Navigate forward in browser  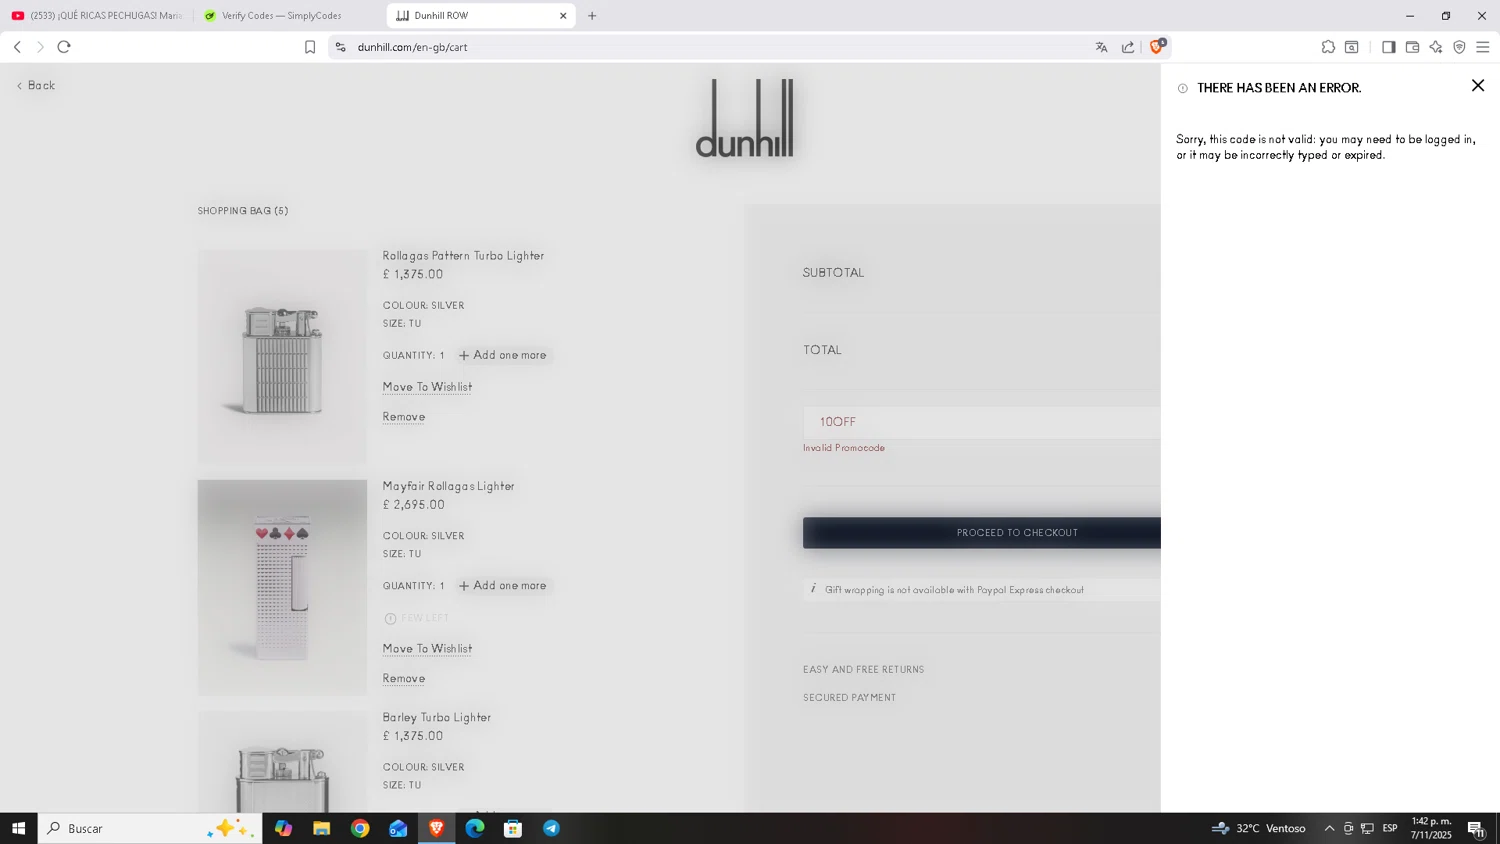40,47
